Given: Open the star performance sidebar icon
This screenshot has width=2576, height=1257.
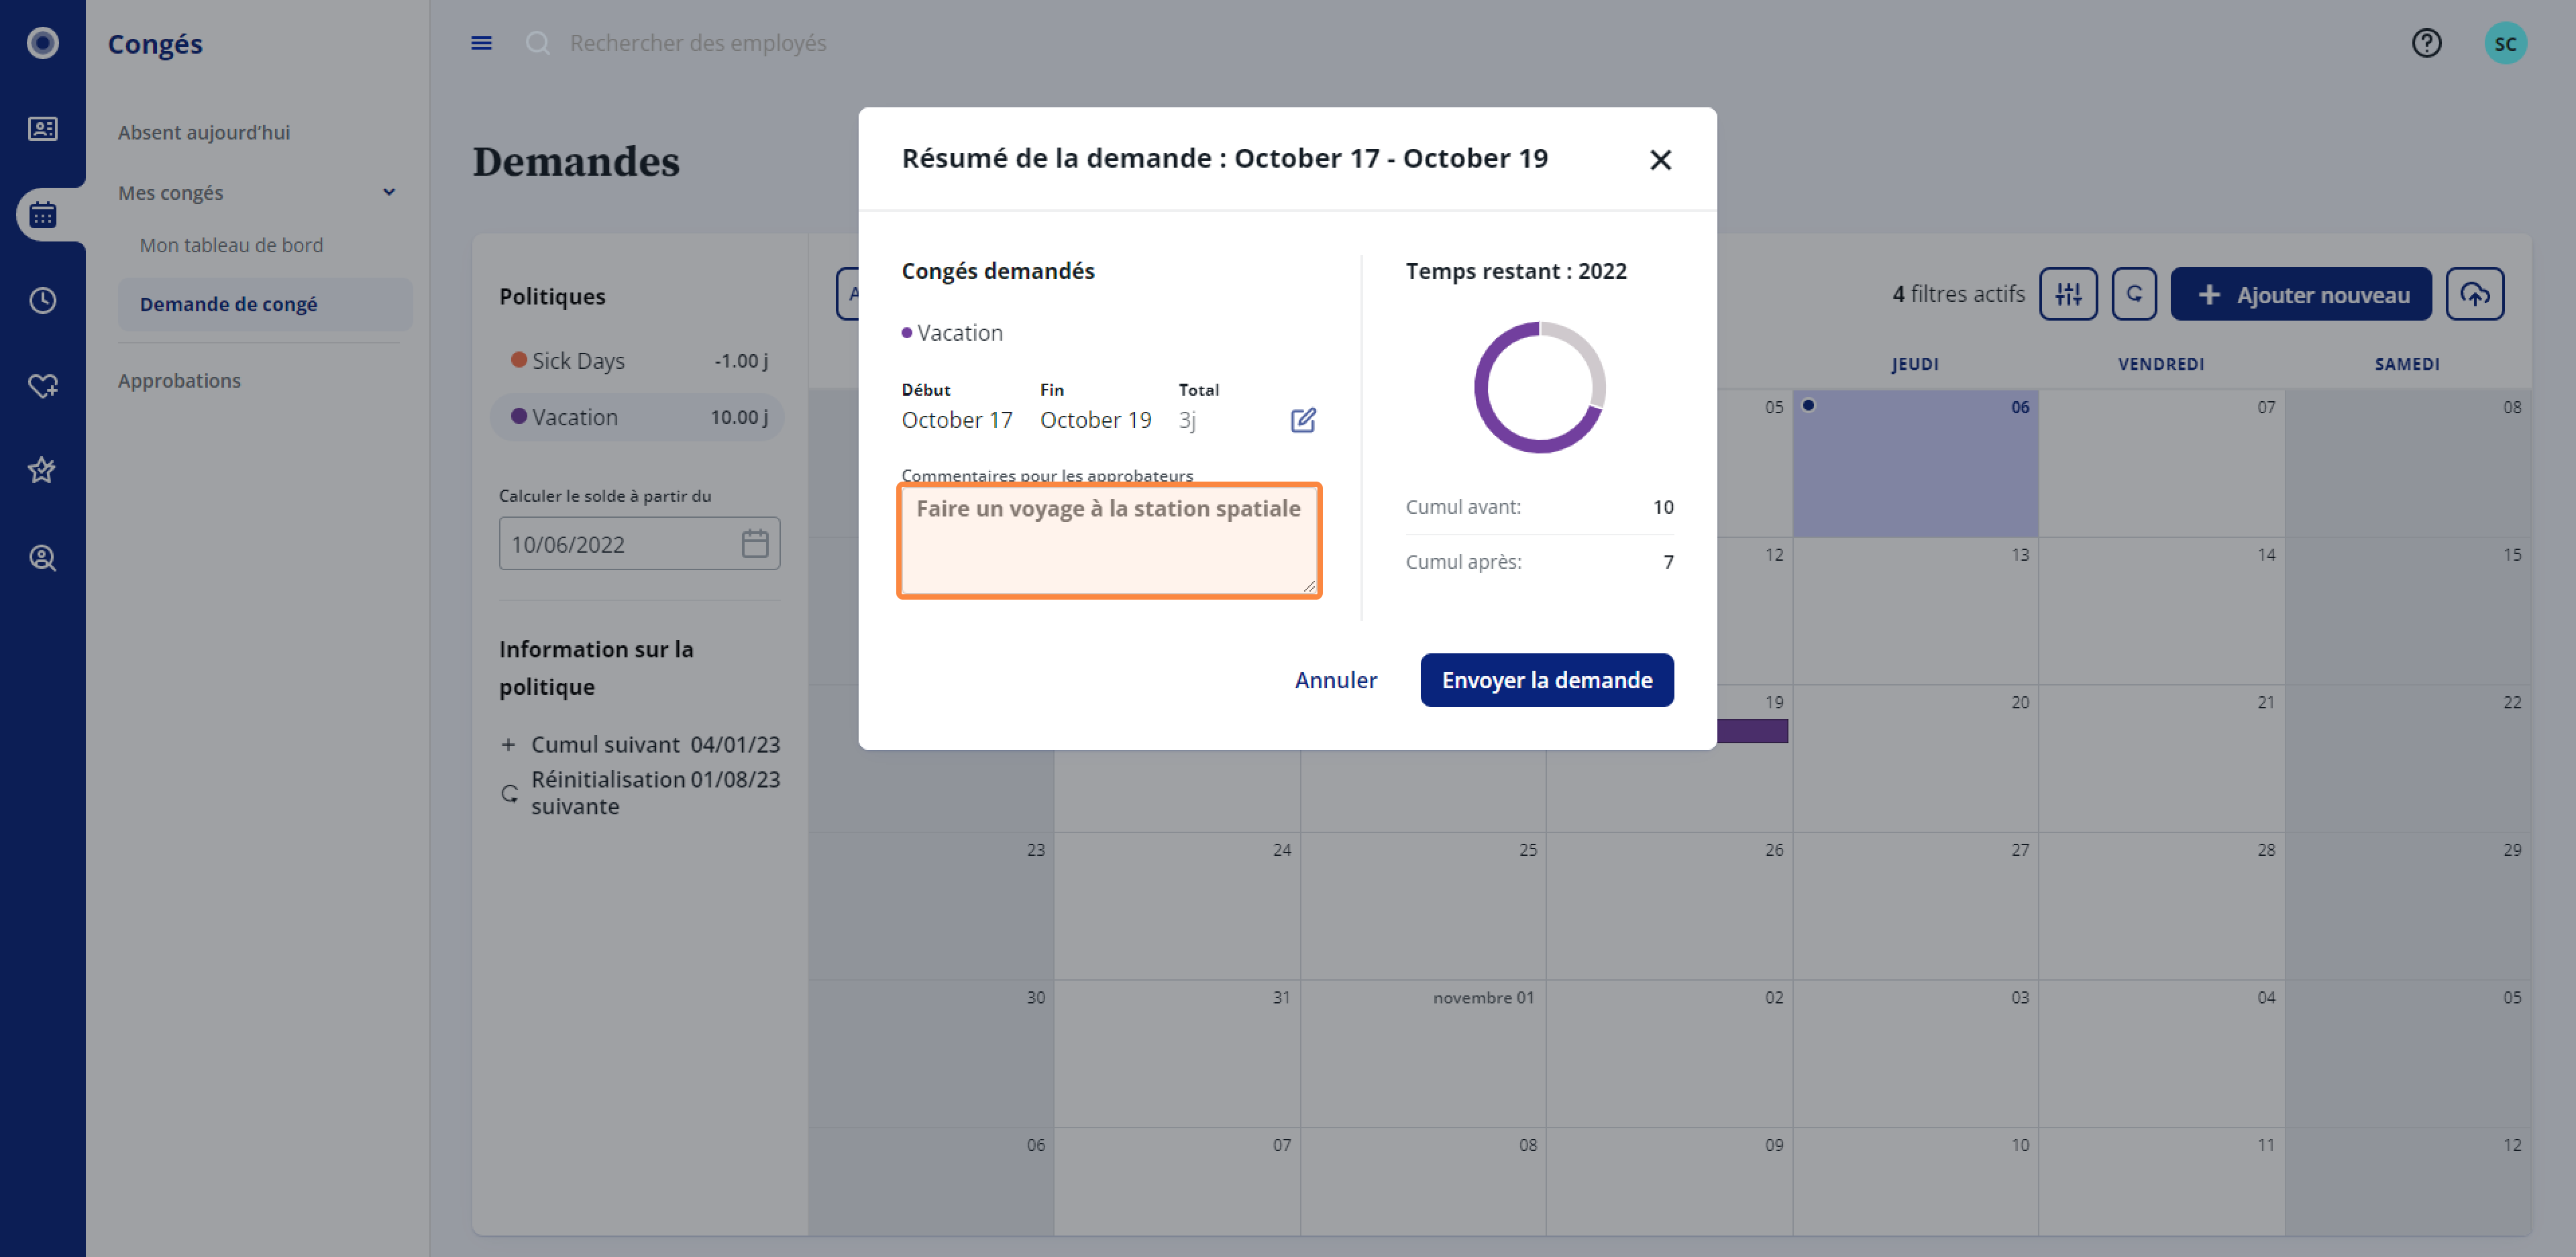Looking at the screenshot, I should coord(42,470).
